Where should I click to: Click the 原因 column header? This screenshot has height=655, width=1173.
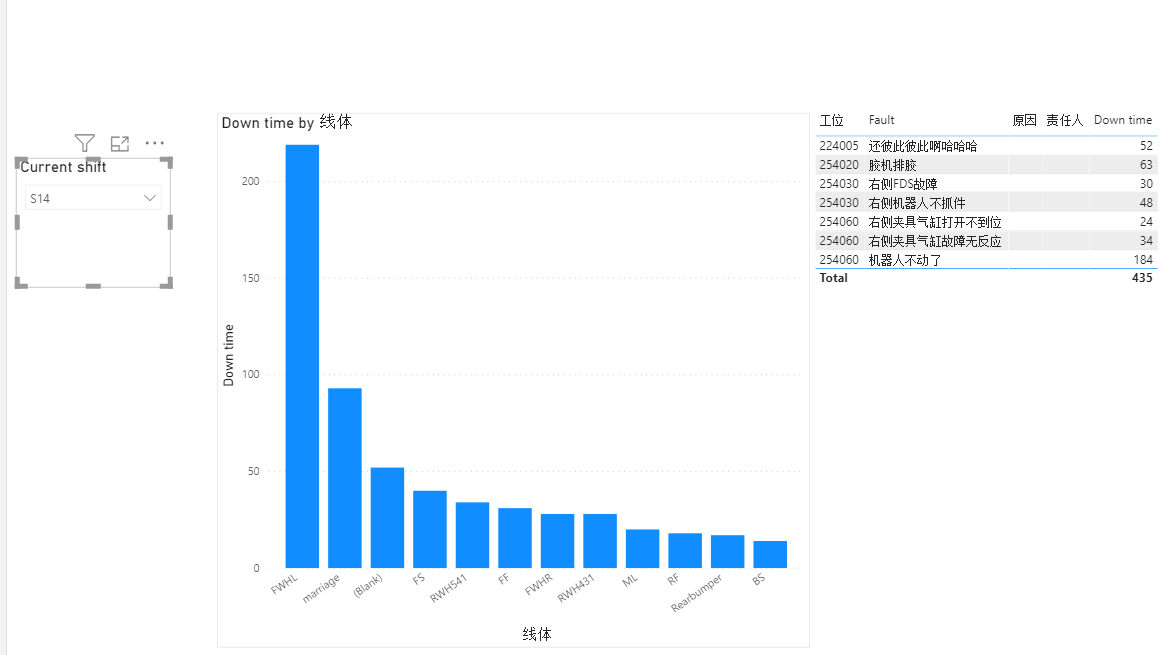(x=1024, y=120)
